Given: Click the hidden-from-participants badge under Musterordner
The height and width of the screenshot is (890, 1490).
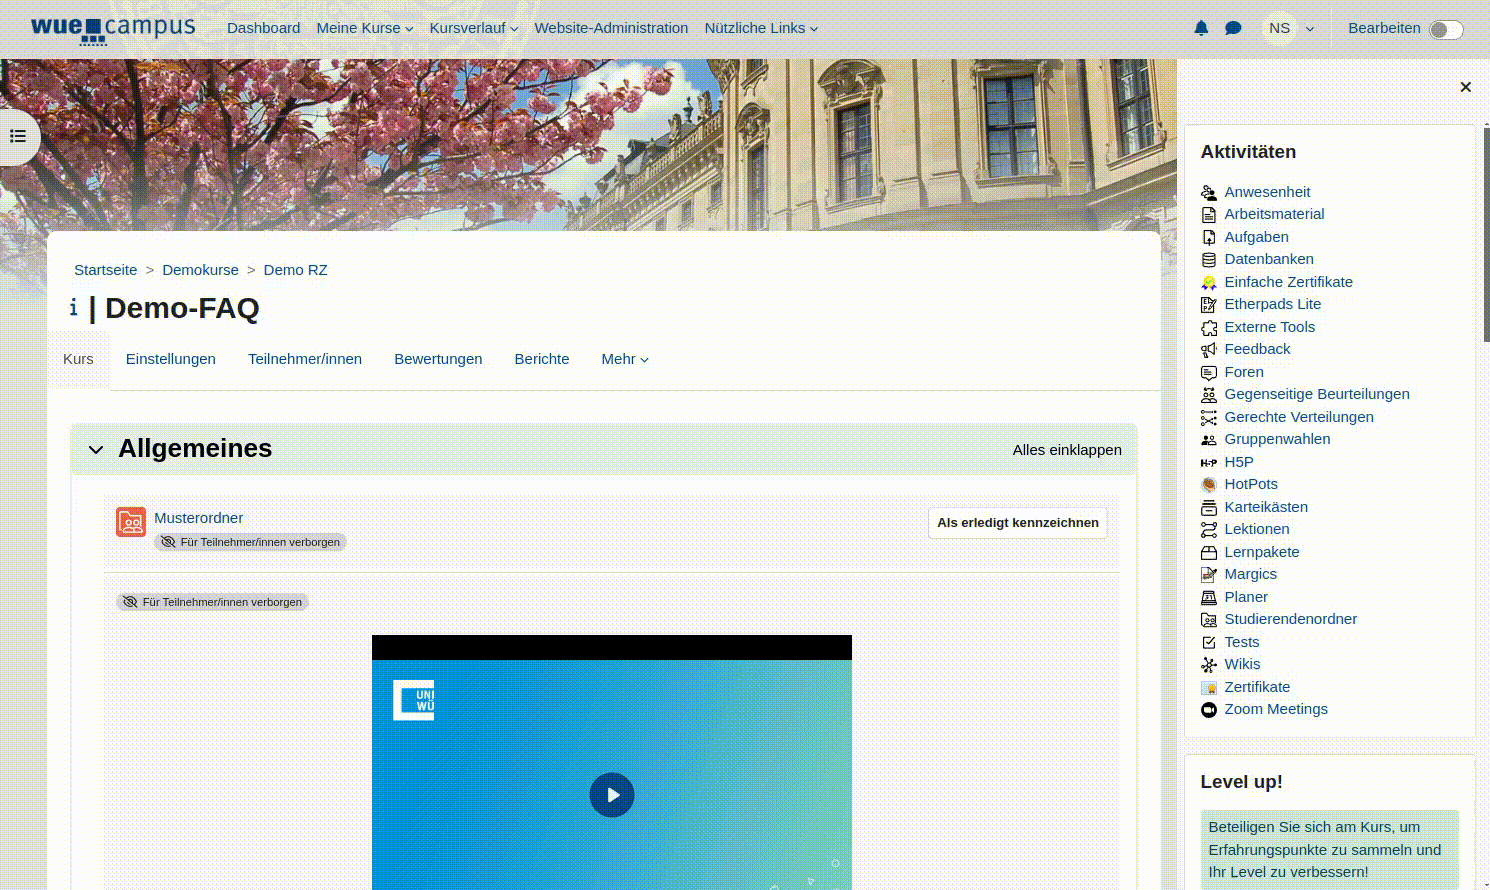Looking at the screenshot, I should (x=250, y=542).
